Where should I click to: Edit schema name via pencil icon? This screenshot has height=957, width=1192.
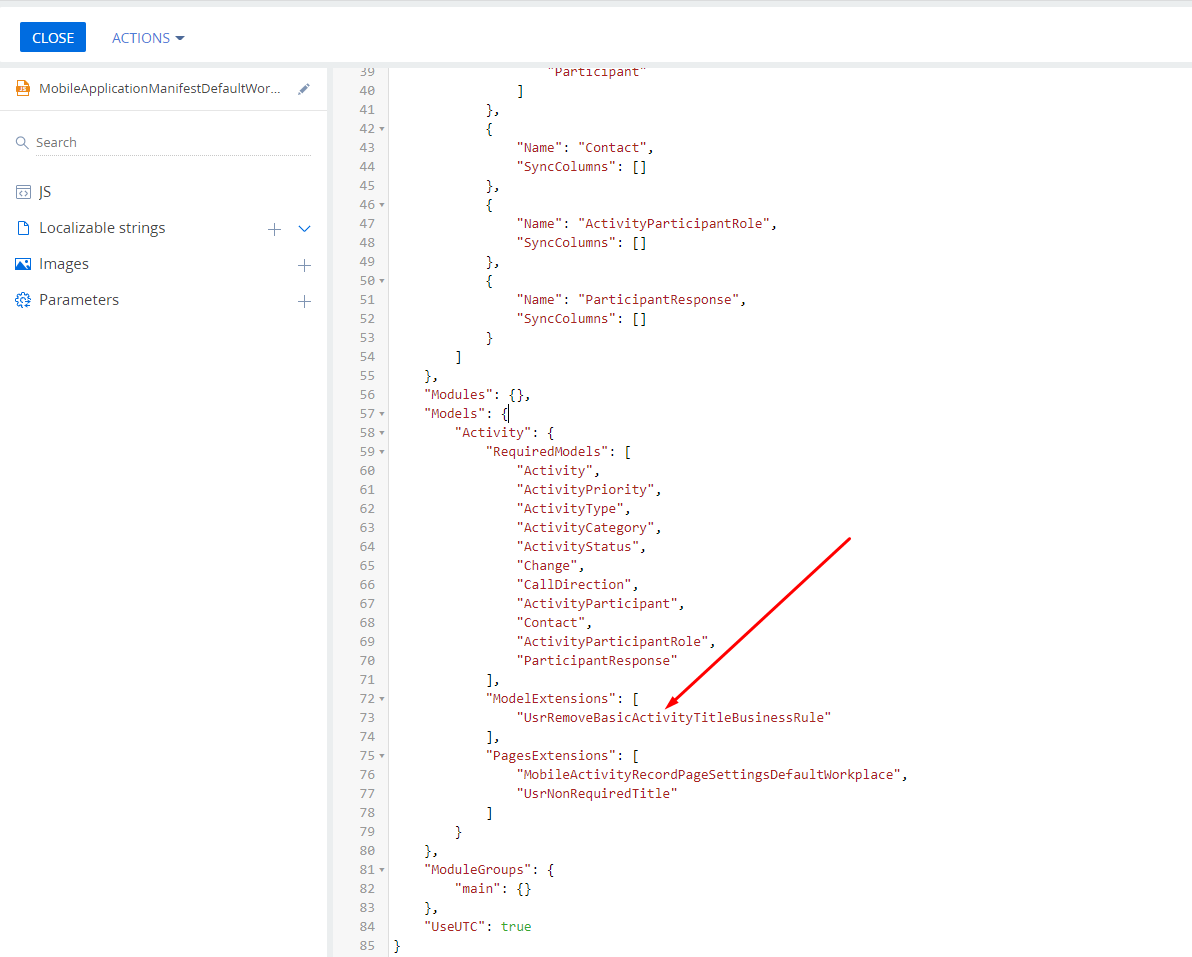[304, 89]
